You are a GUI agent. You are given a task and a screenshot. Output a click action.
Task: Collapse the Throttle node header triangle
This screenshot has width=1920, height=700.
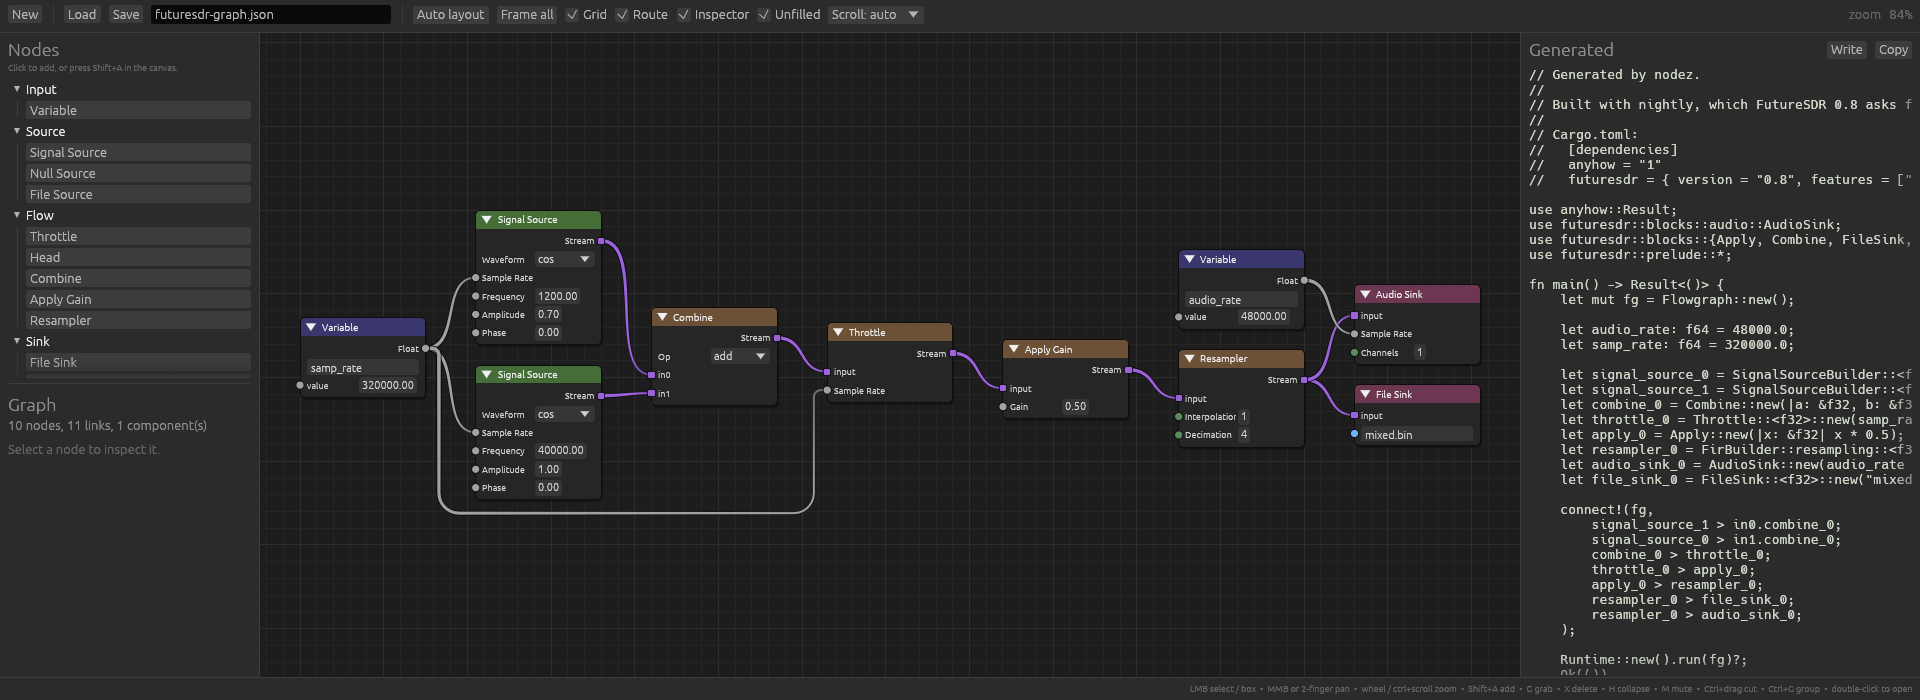(x=838, y=332)
